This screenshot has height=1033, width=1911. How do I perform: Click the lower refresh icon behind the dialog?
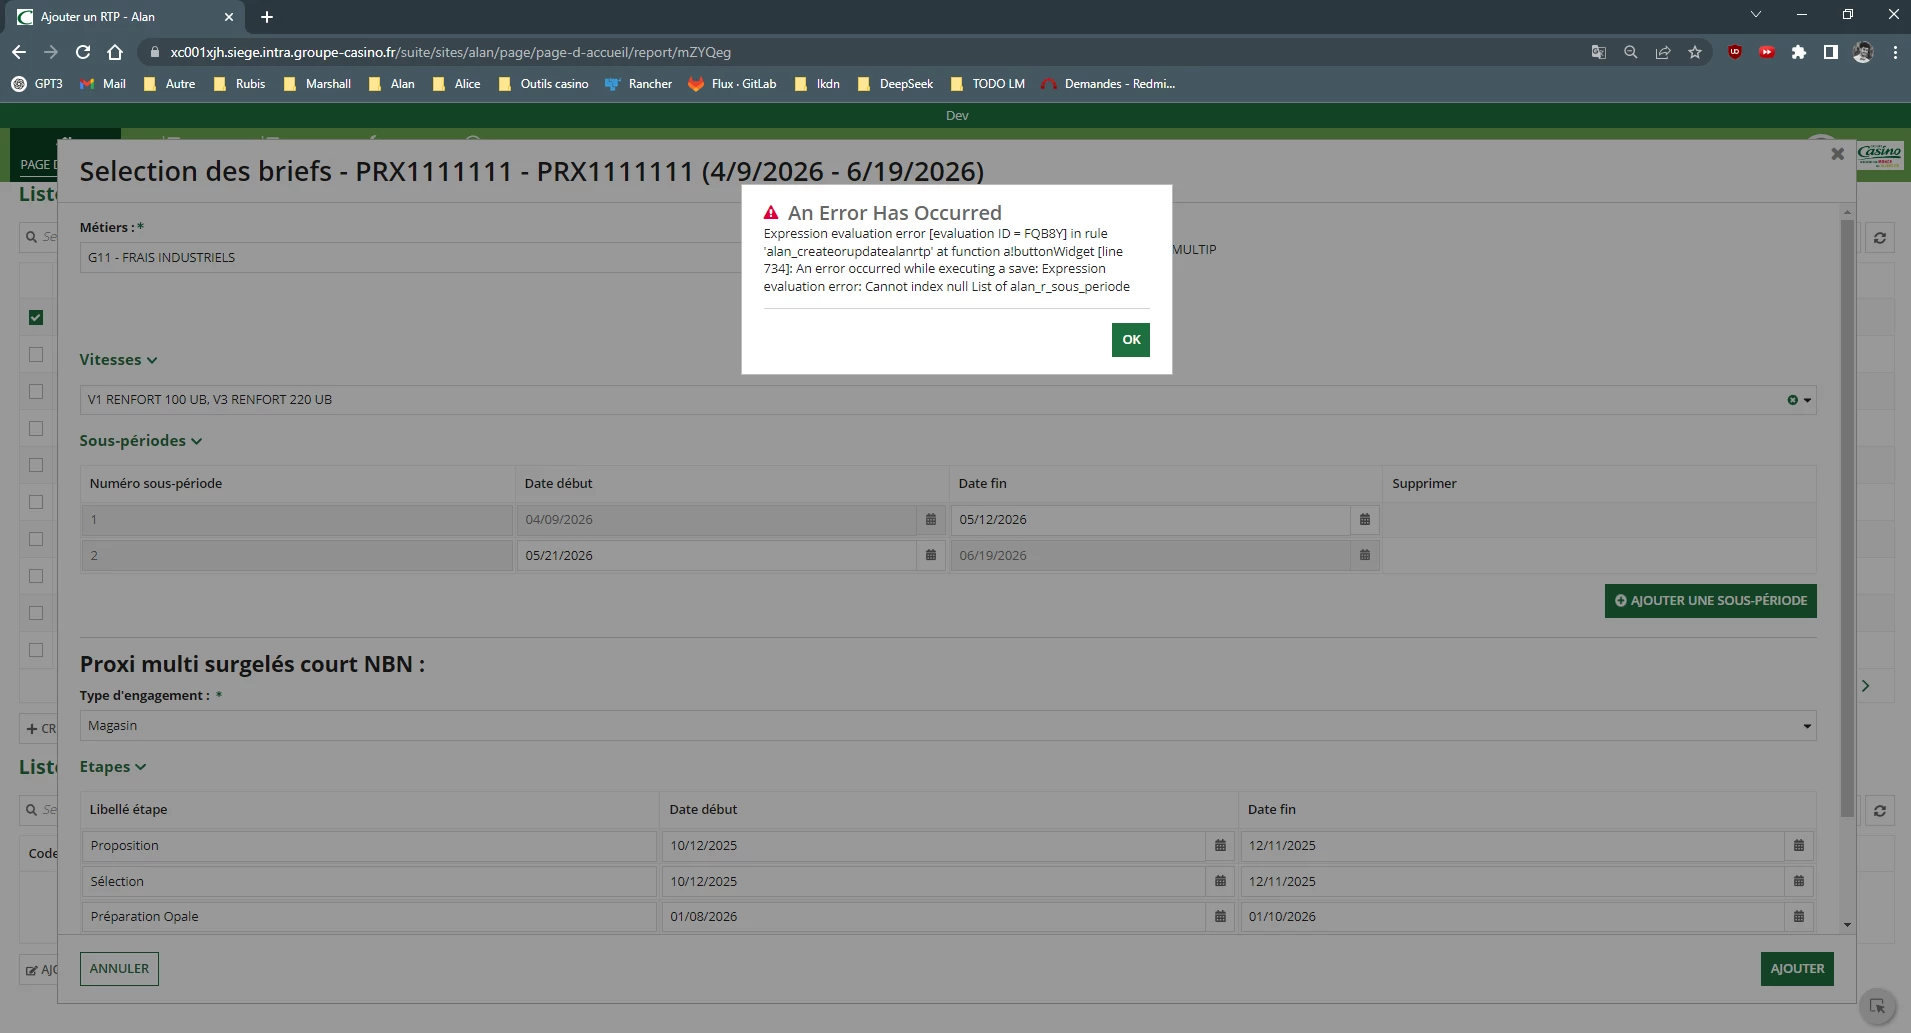(1880, 811)
